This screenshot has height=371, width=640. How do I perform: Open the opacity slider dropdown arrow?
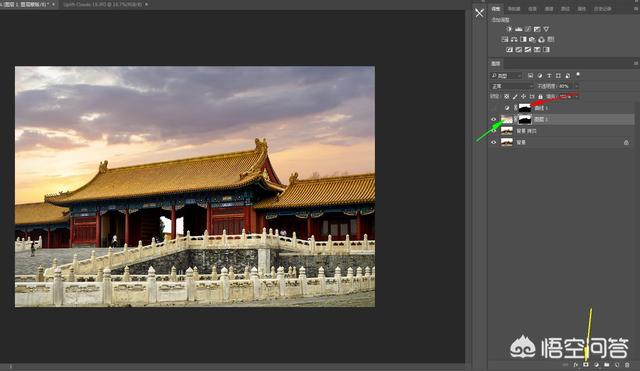click(x=577, y=86)
